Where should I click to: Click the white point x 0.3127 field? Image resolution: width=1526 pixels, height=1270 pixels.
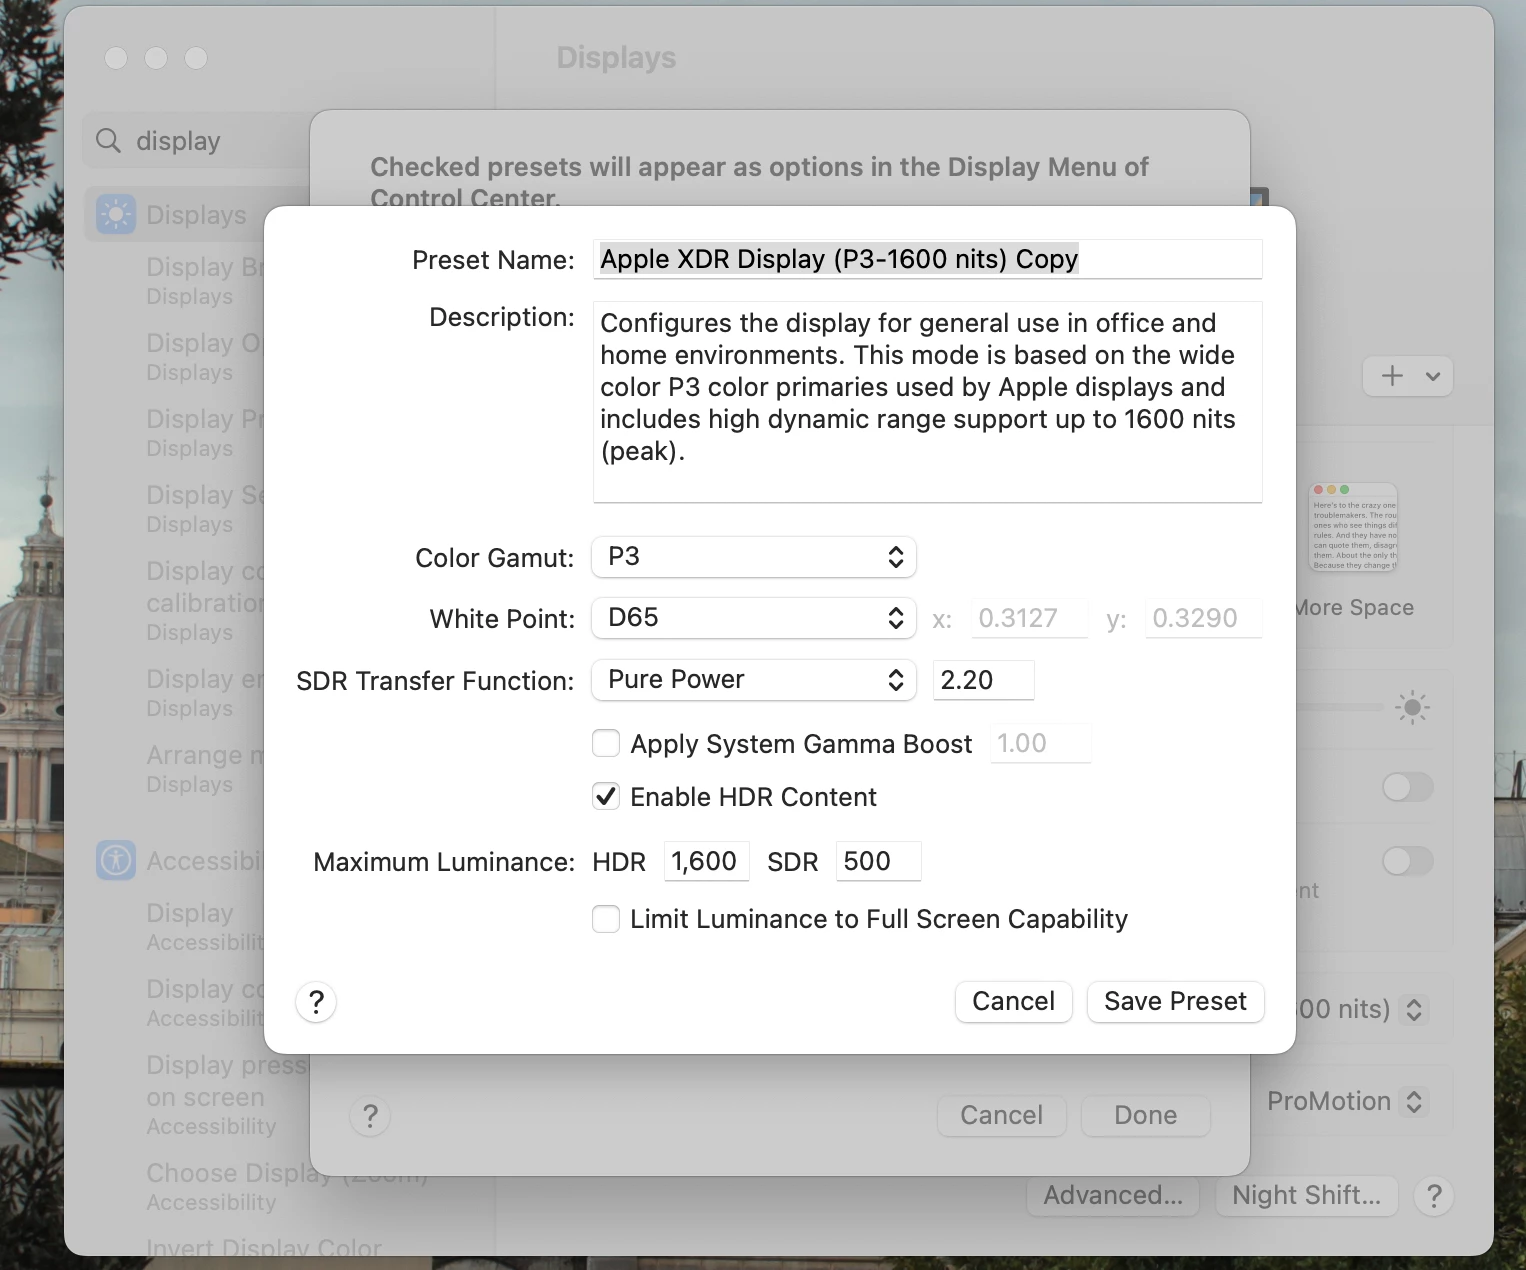coord(1030,618)
